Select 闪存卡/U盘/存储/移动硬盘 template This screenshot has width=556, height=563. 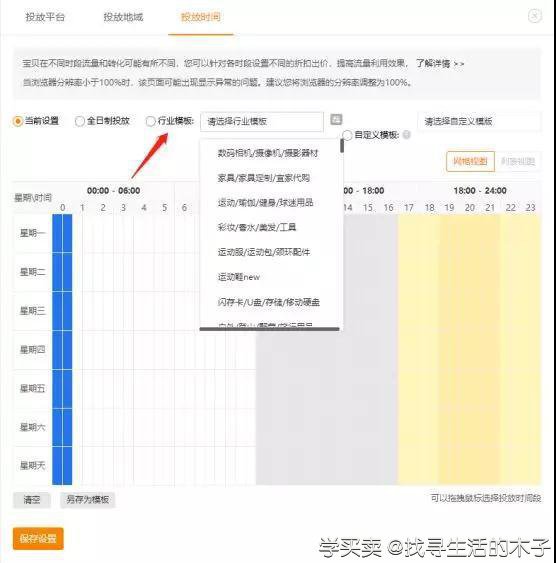click(268, 302)
